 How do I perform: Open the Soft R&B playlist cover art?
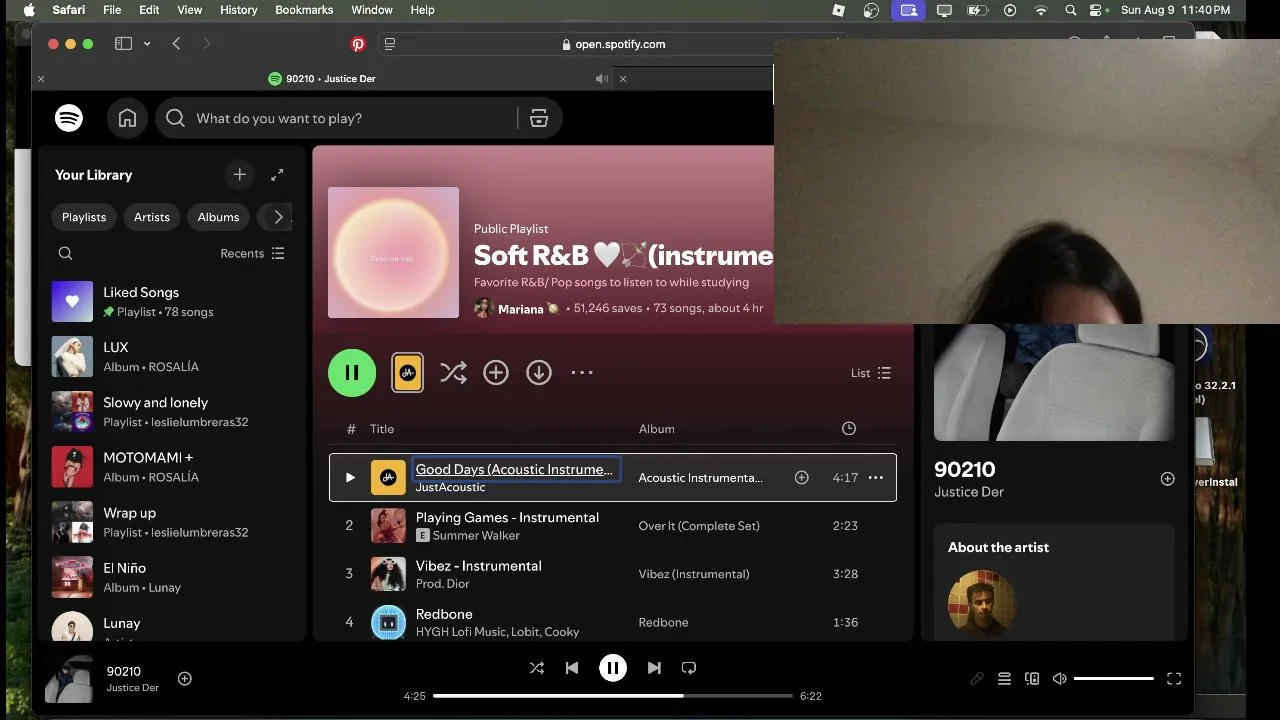tap(393, 252)
